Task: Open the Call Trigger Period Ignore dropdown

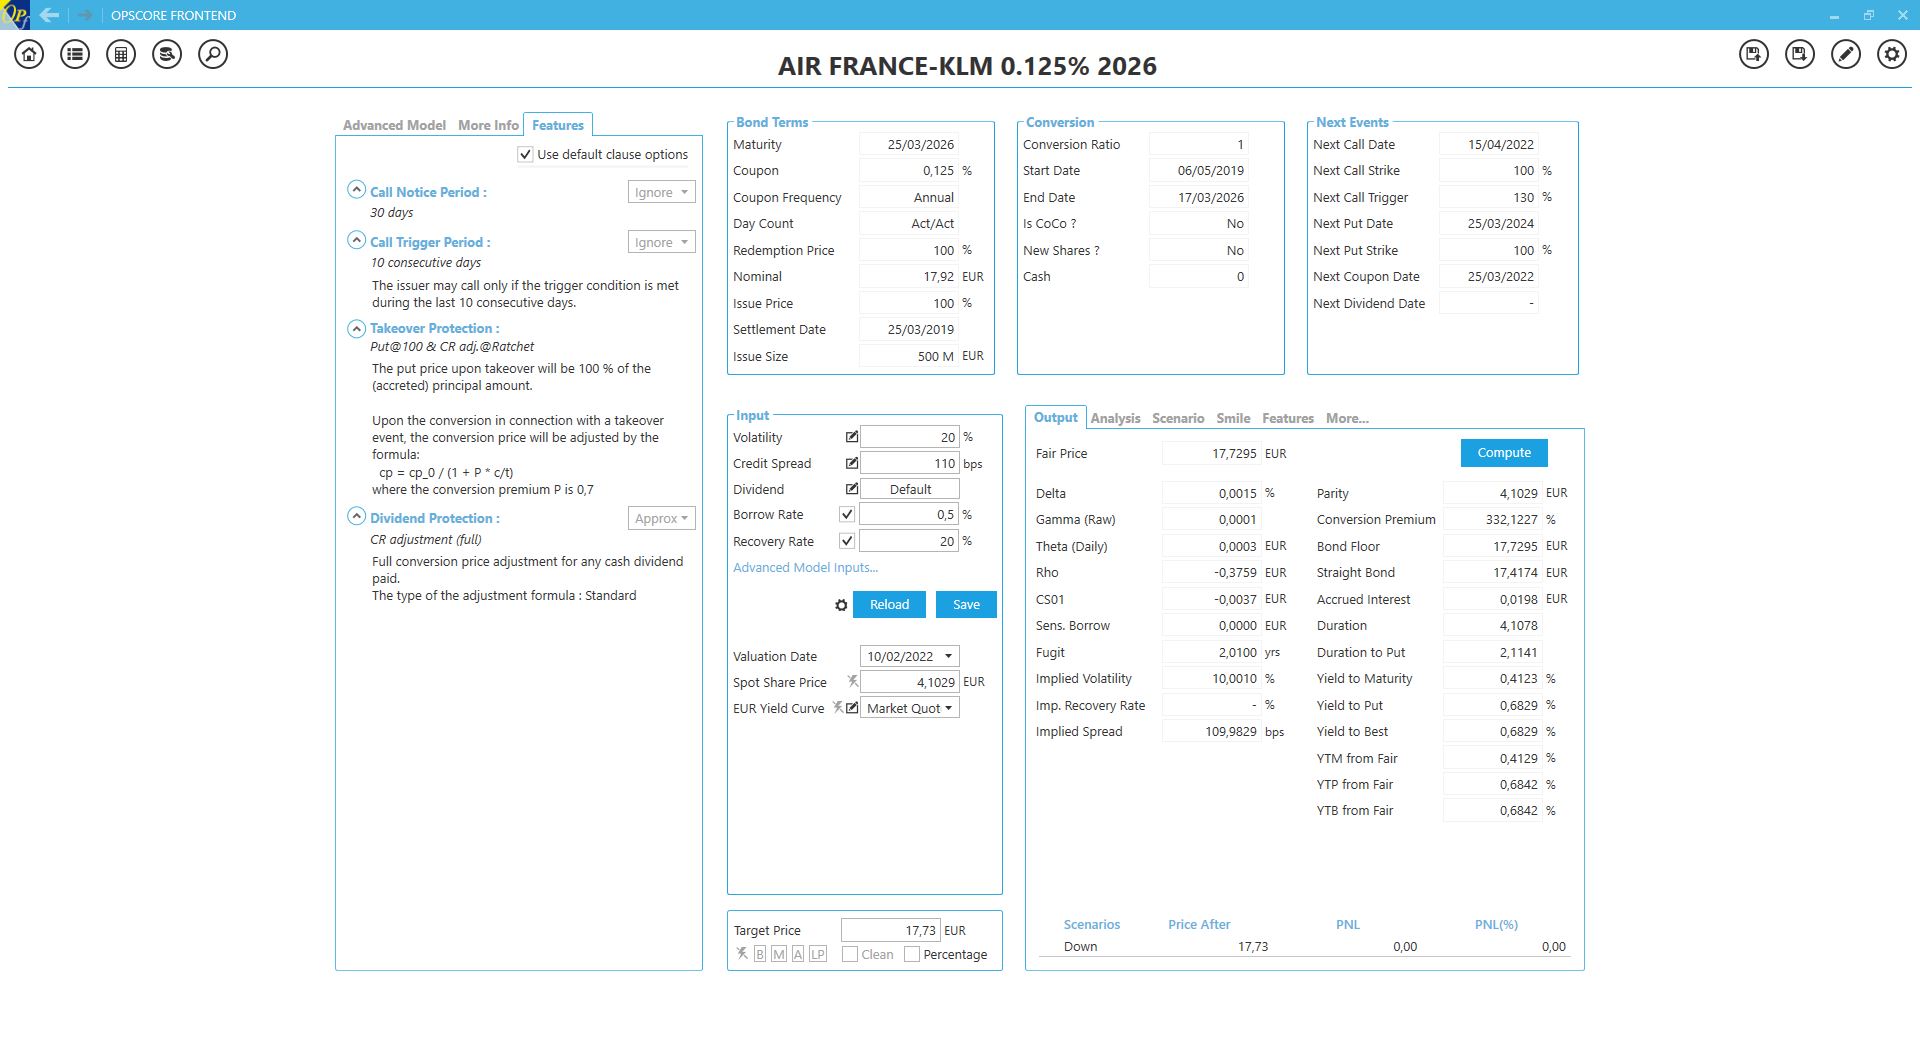Action: (661, 242)
